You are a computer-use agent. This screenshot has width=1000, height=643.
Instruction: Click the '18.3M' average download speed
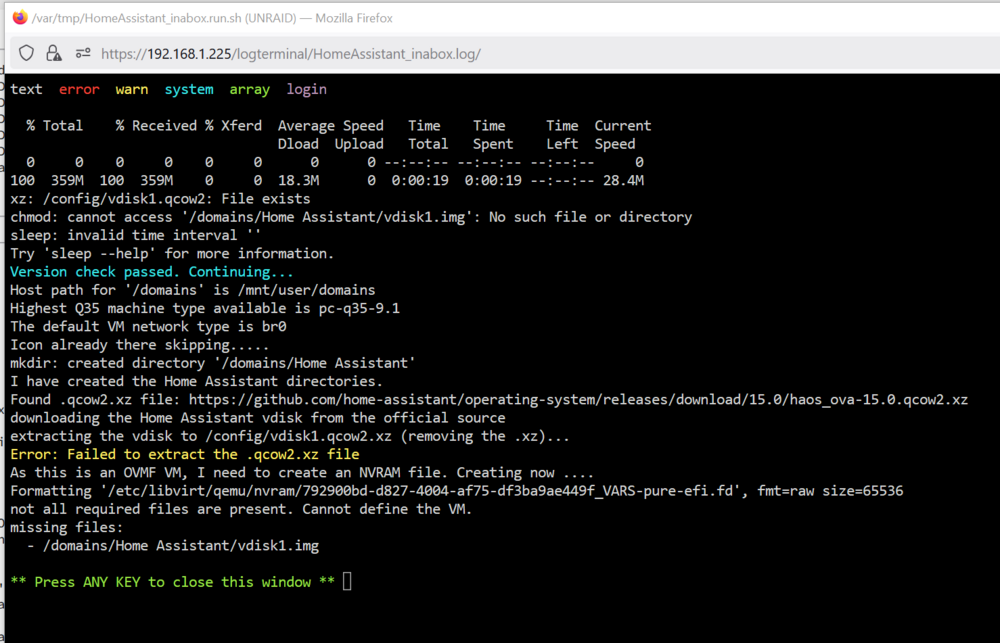(x=298, y=181)
